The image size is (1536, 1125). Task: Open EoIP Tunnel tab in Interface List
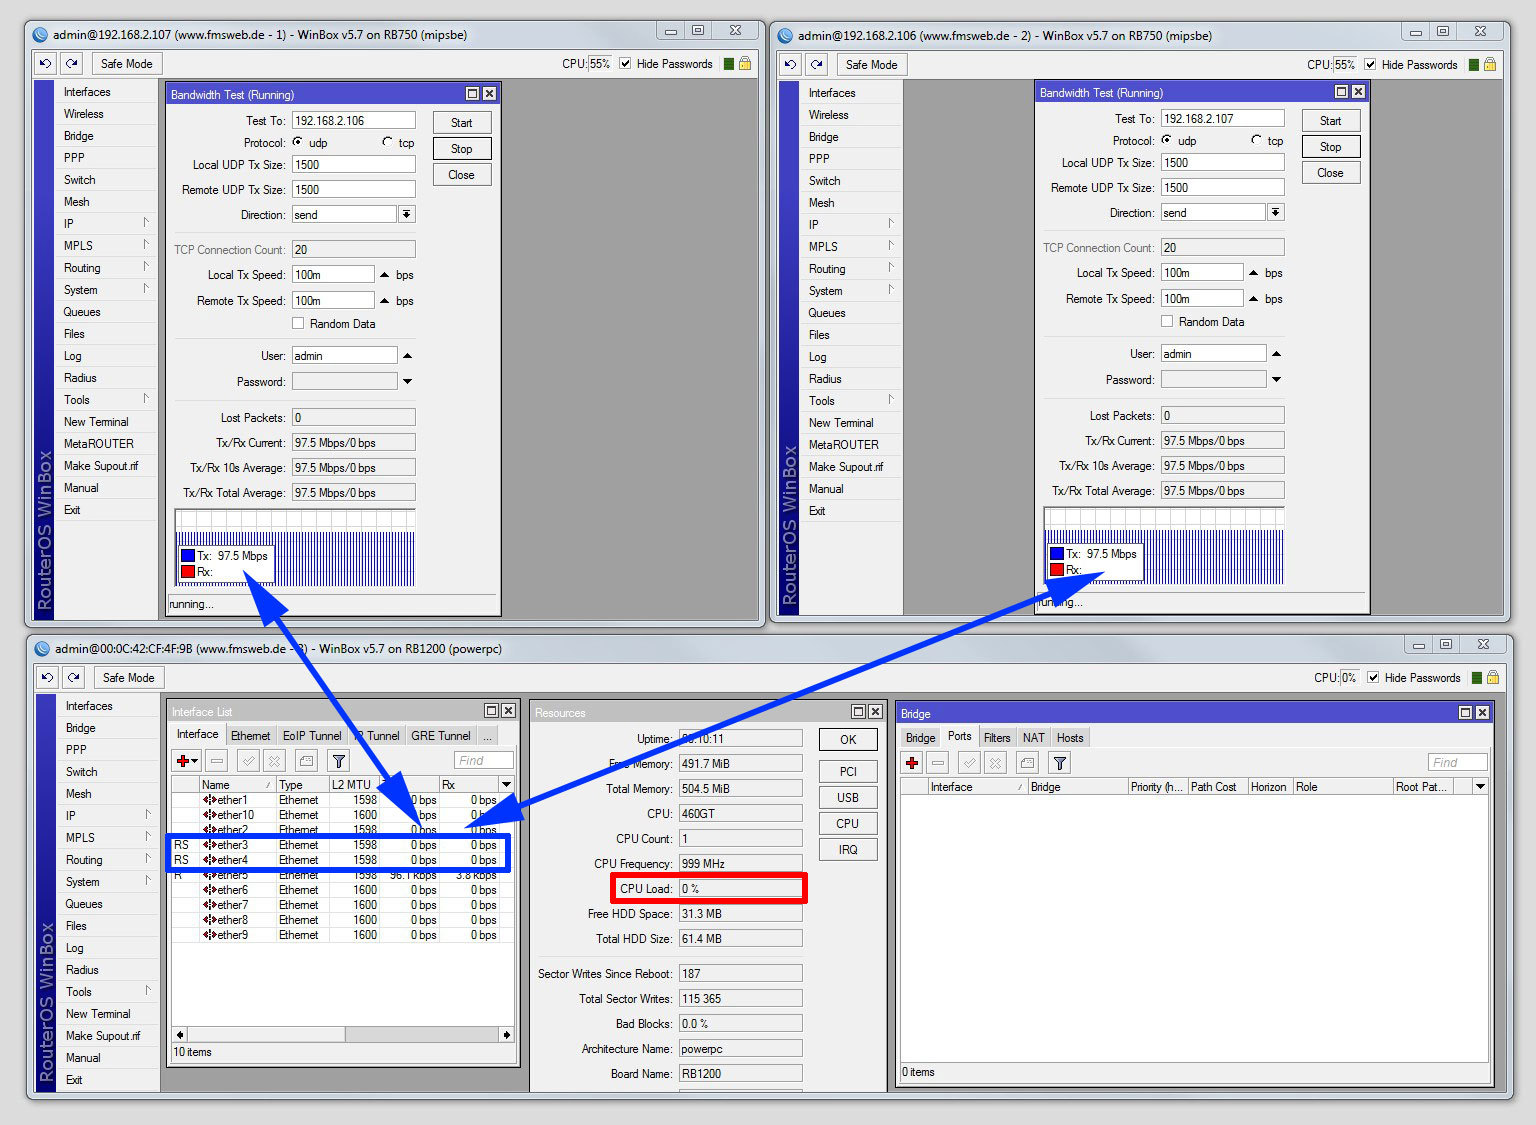(x=311, y=735)
